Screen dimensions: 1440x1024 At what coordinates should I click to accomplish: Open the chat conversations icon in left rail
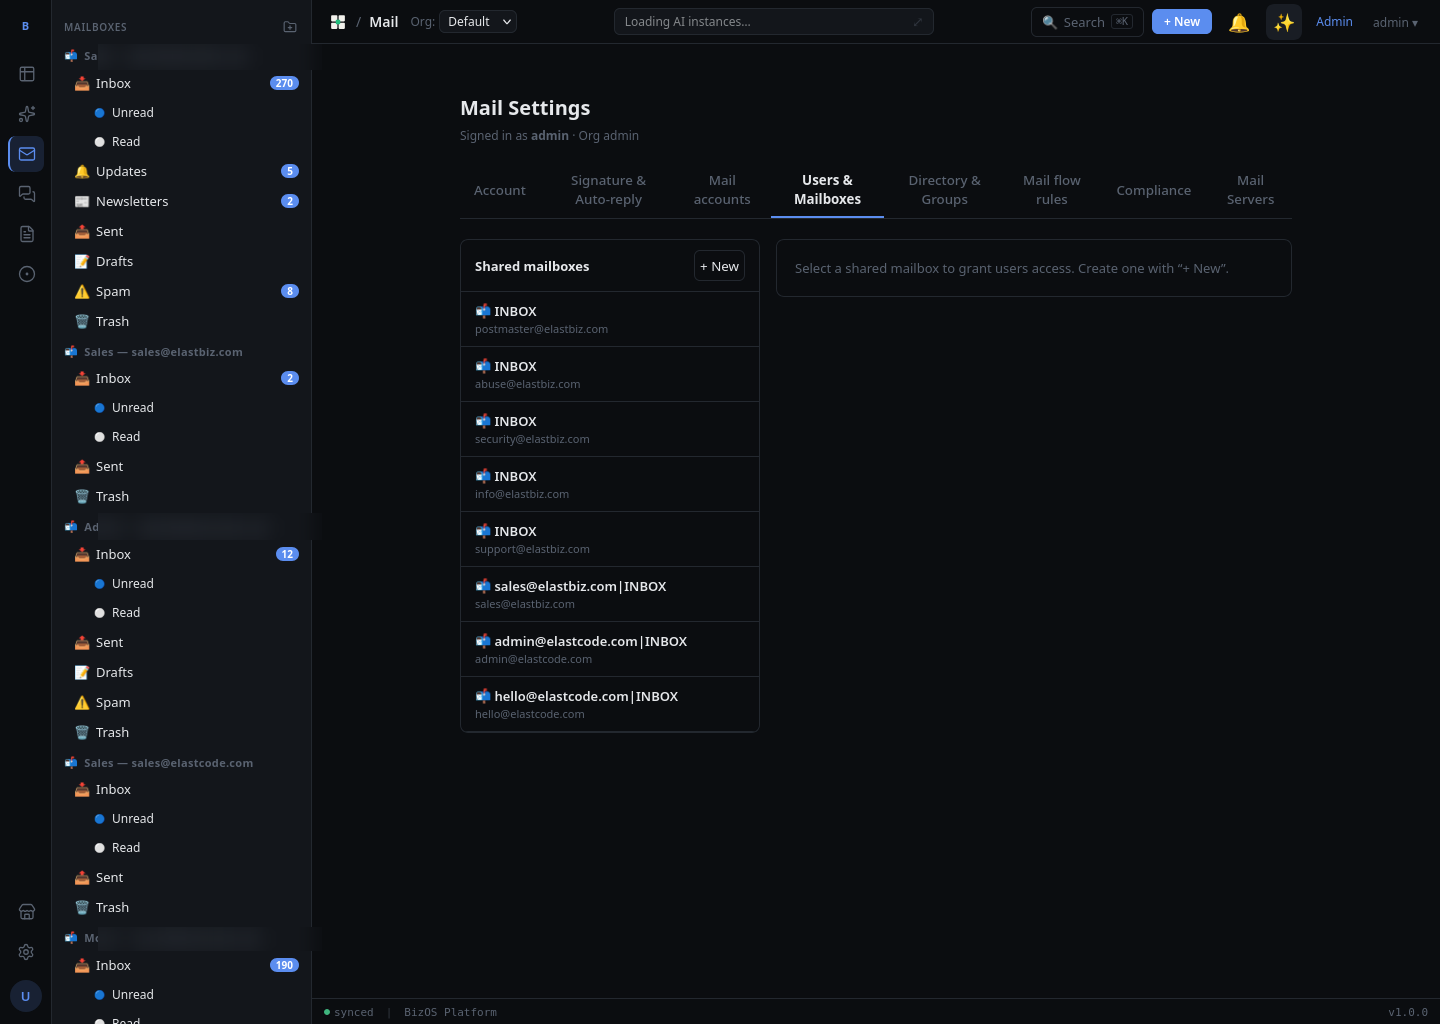point(27,194)
